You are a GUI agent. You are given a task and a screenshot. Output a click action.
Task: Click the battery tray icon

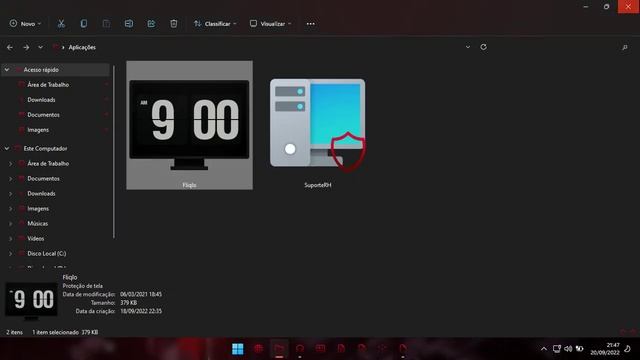click(x=579, y=349)
